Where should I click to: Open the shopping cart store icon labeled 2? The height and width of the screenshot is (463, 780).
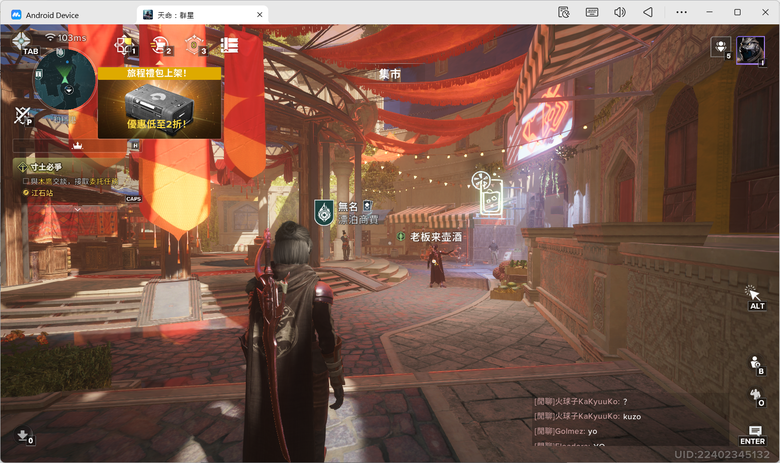pyautogui.click(x=160, y=45)
